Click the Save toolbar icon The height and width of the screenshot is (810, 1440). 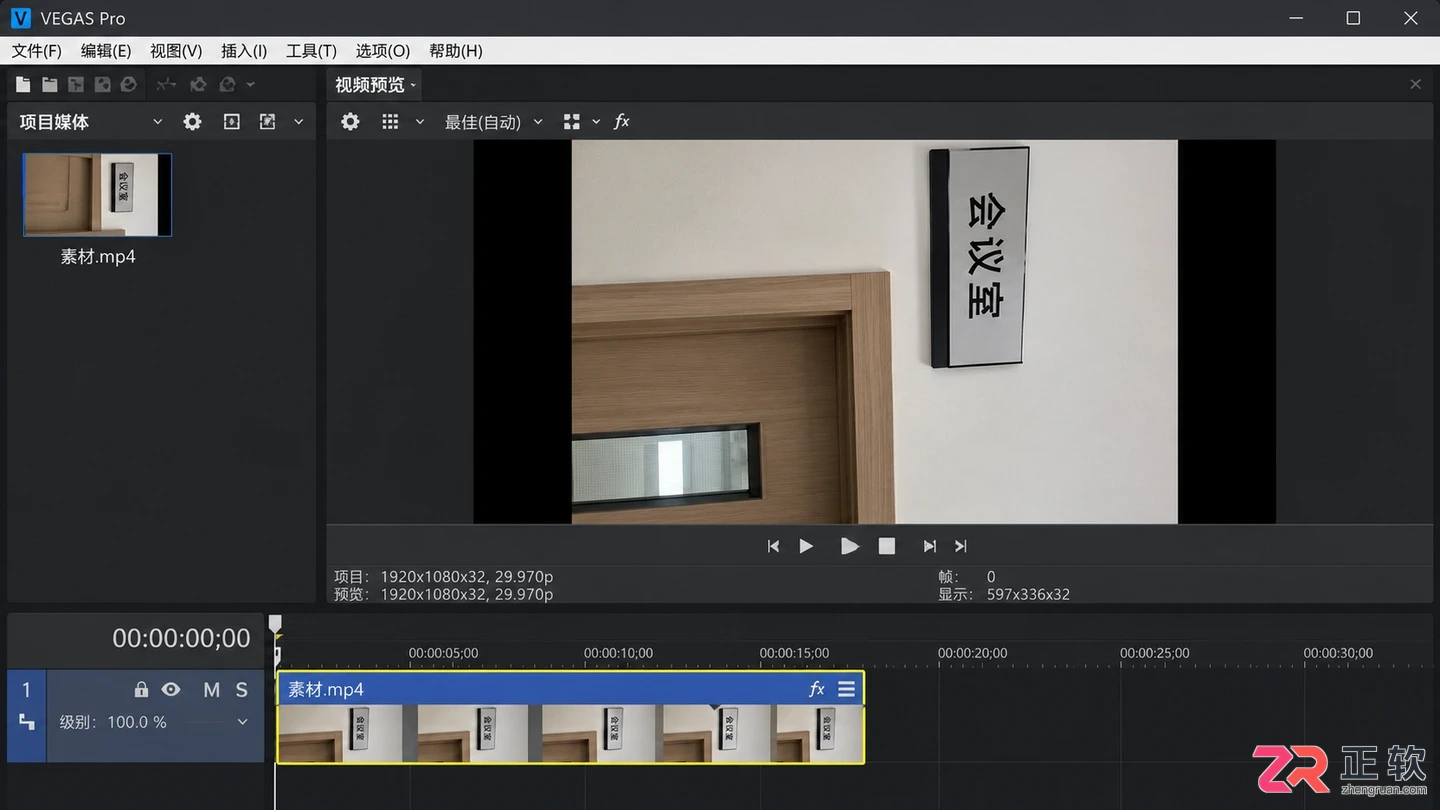[x=102, y=85]
